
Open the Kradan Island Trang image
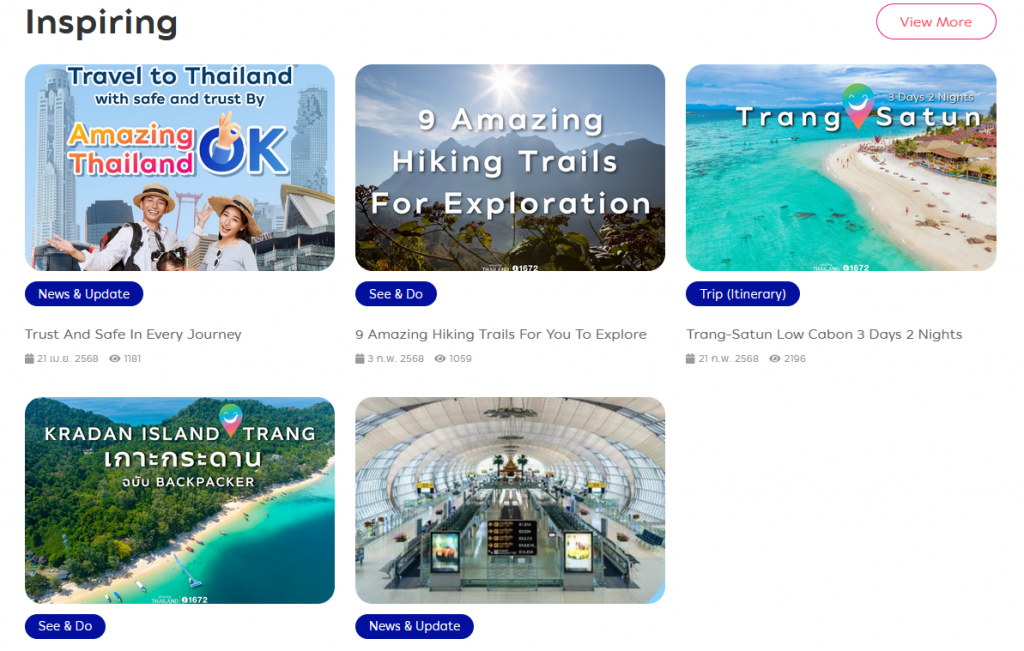(180, 500)
